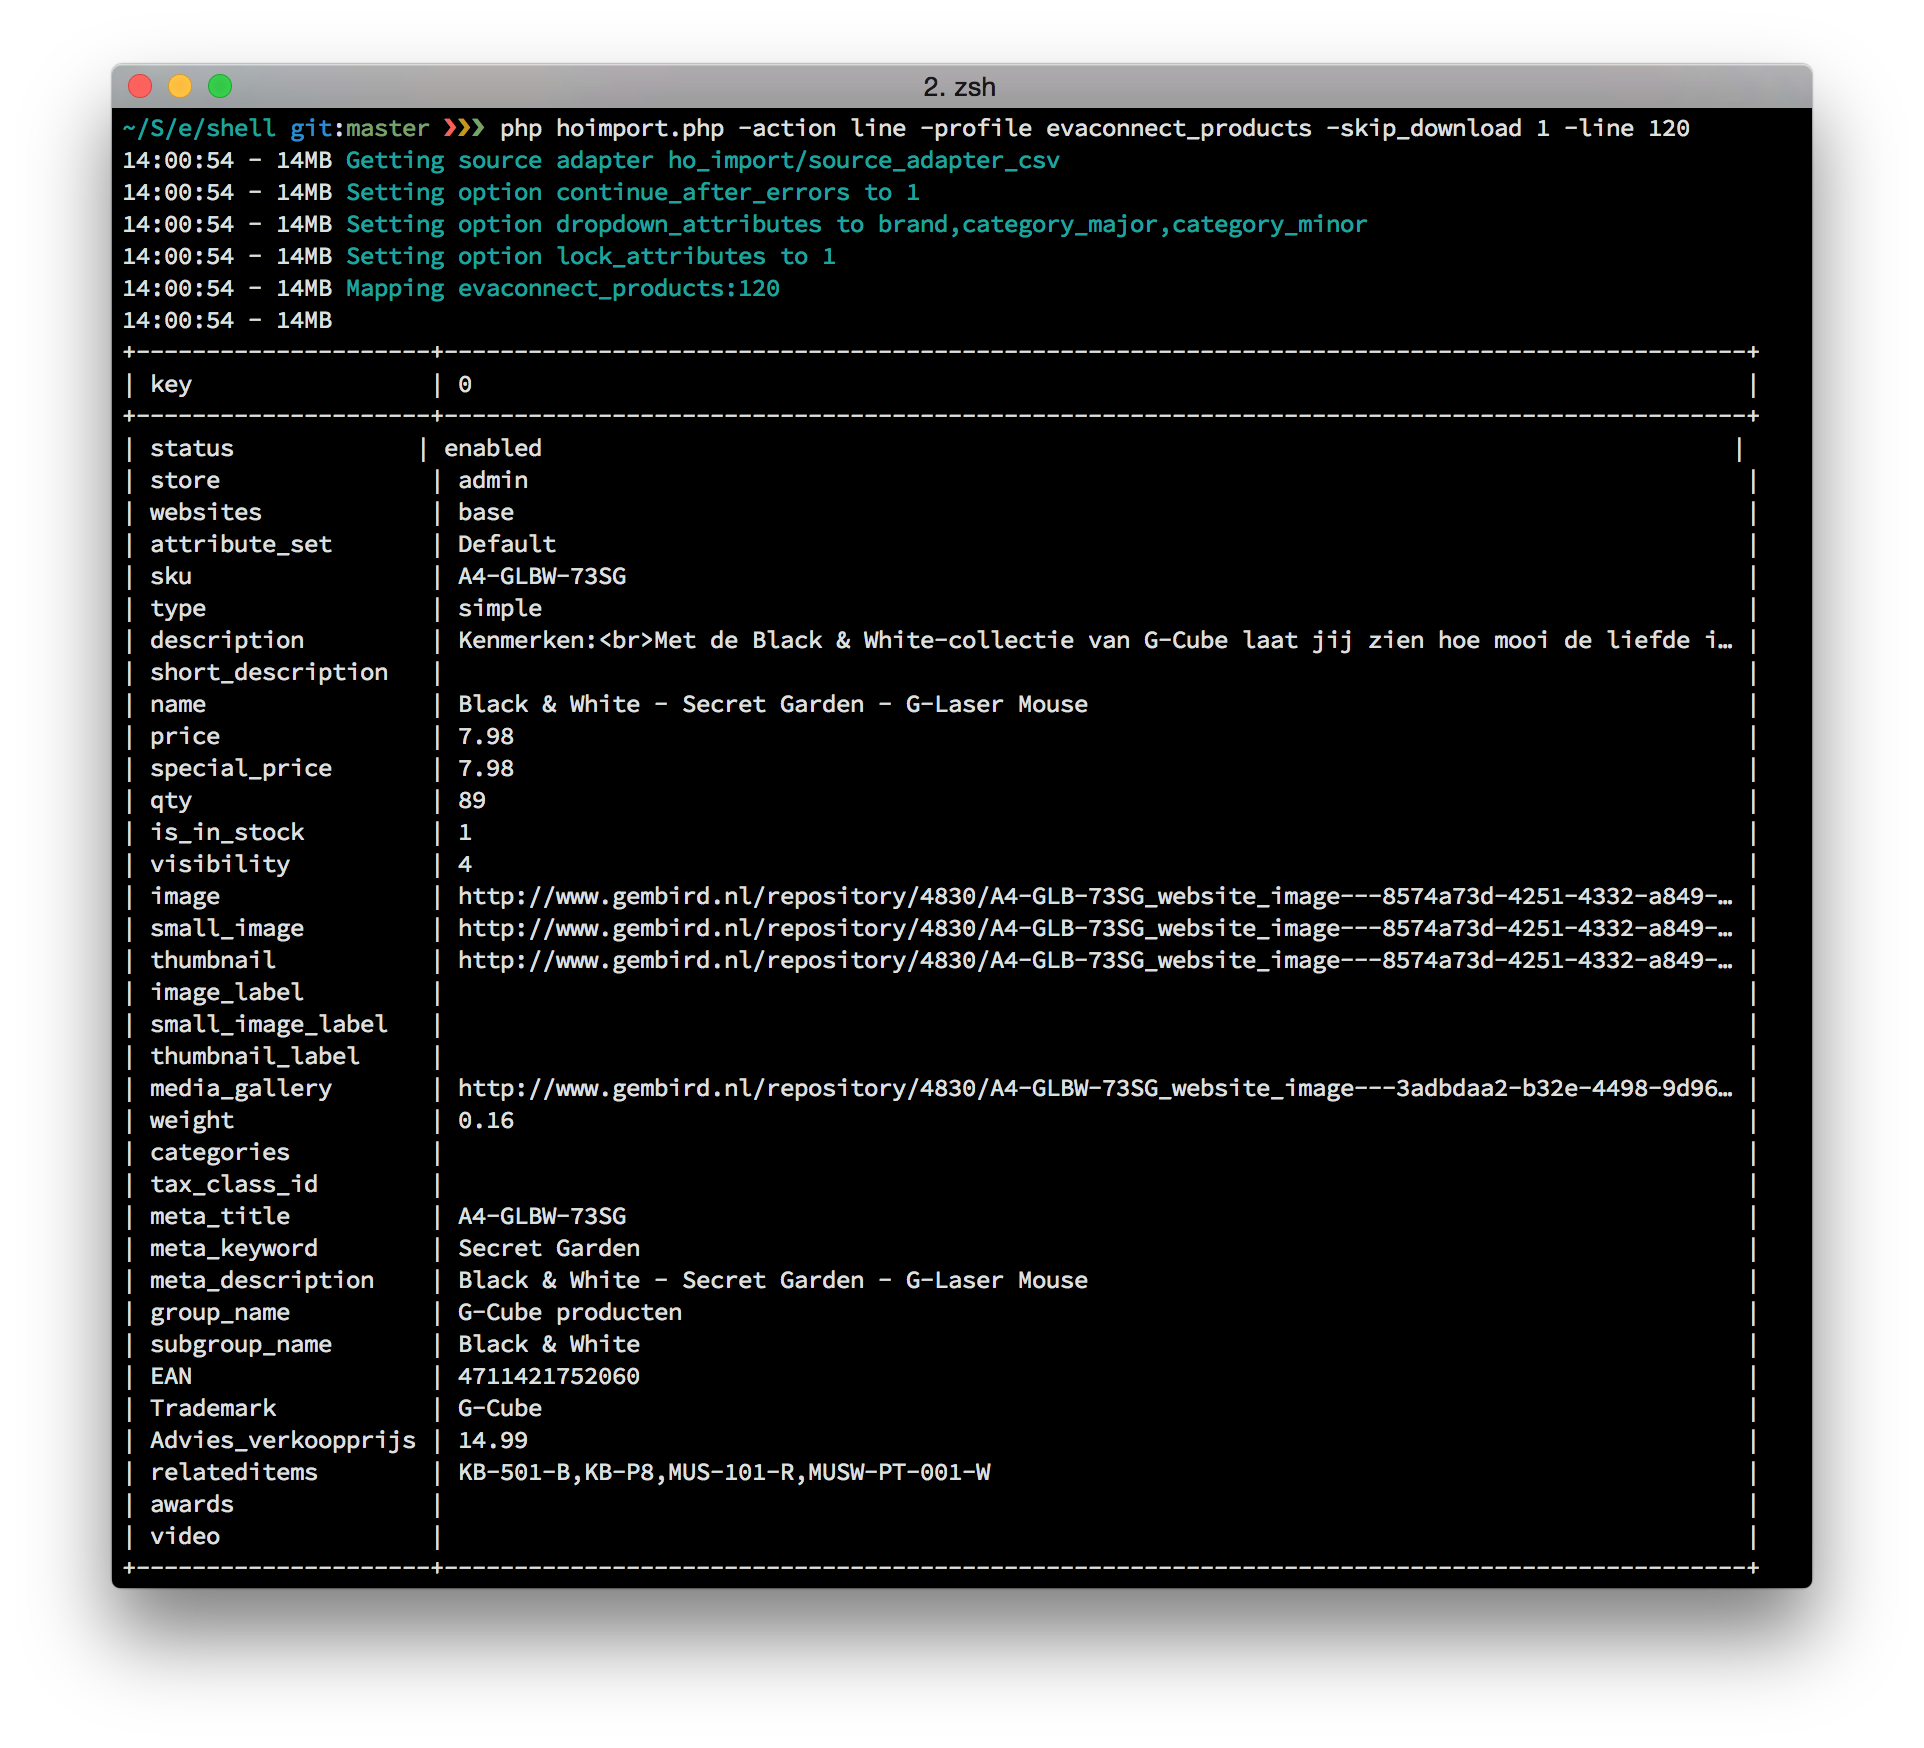This screenshot has height=1748, width=1924.
Task: Click the Advies_verkoopprijs value 14.99
Action: pos(492,1440)
